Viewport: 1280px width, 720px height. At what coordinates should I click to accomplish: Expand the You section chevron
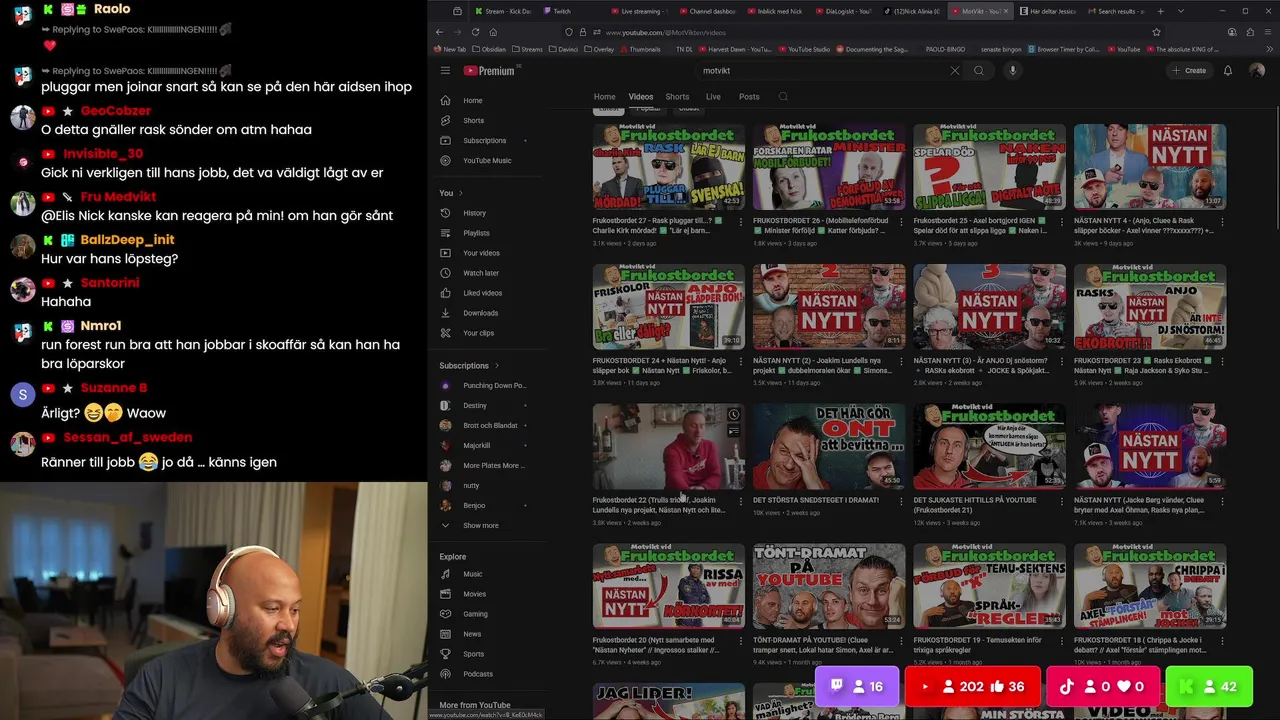[x=460, y=193]
